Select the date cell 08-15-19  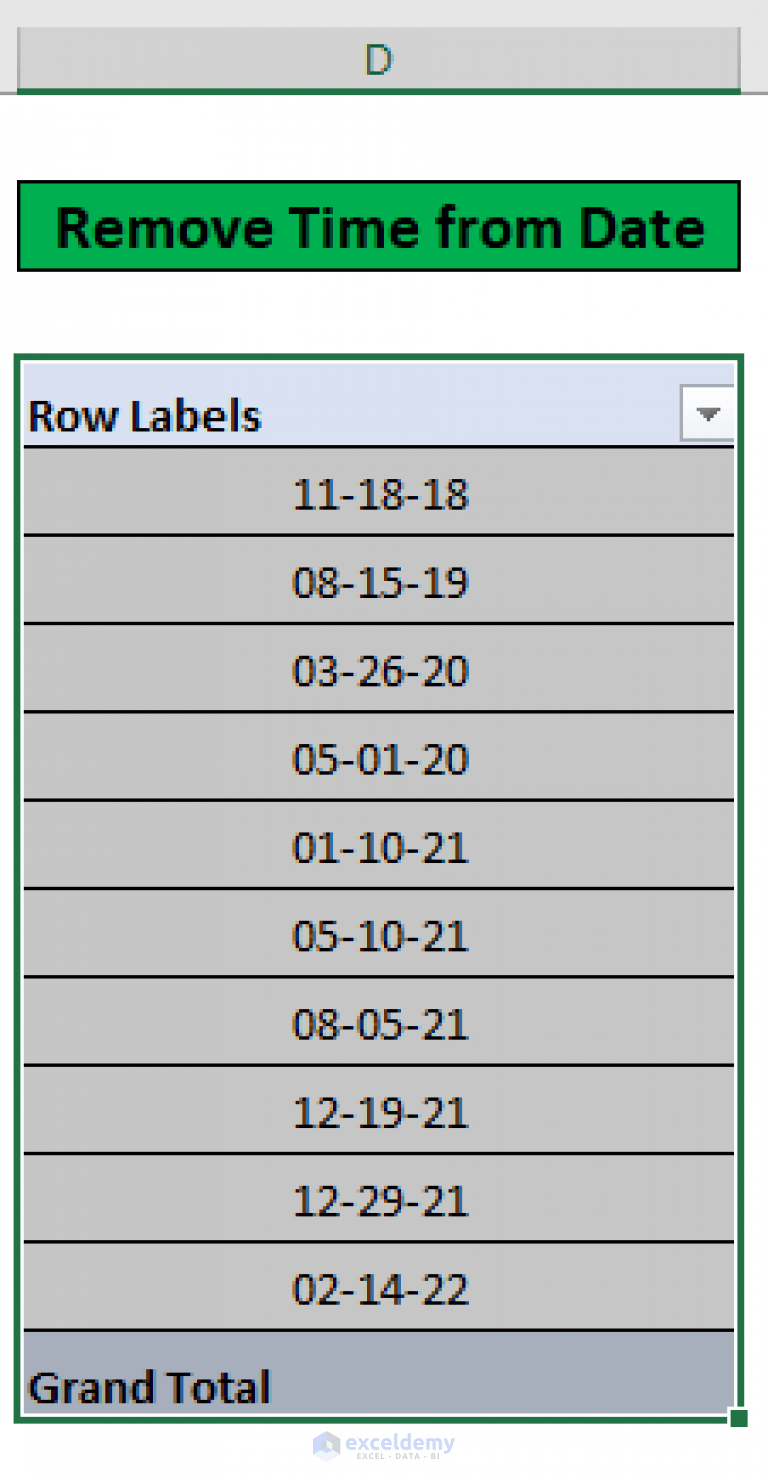pos(380,581)
